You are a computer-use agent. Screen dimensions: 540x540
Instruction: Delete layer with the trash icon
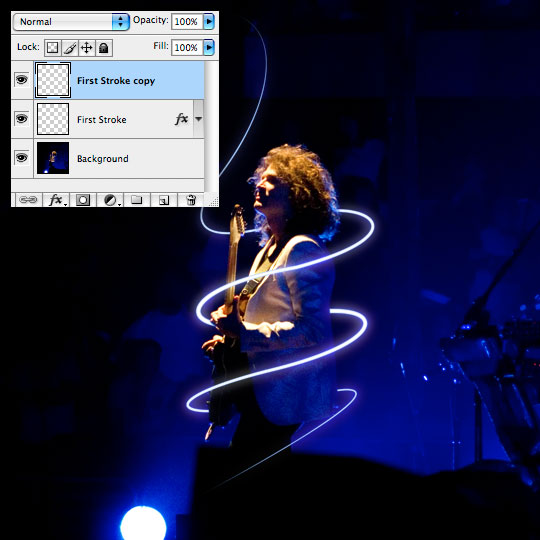[191, 199]
